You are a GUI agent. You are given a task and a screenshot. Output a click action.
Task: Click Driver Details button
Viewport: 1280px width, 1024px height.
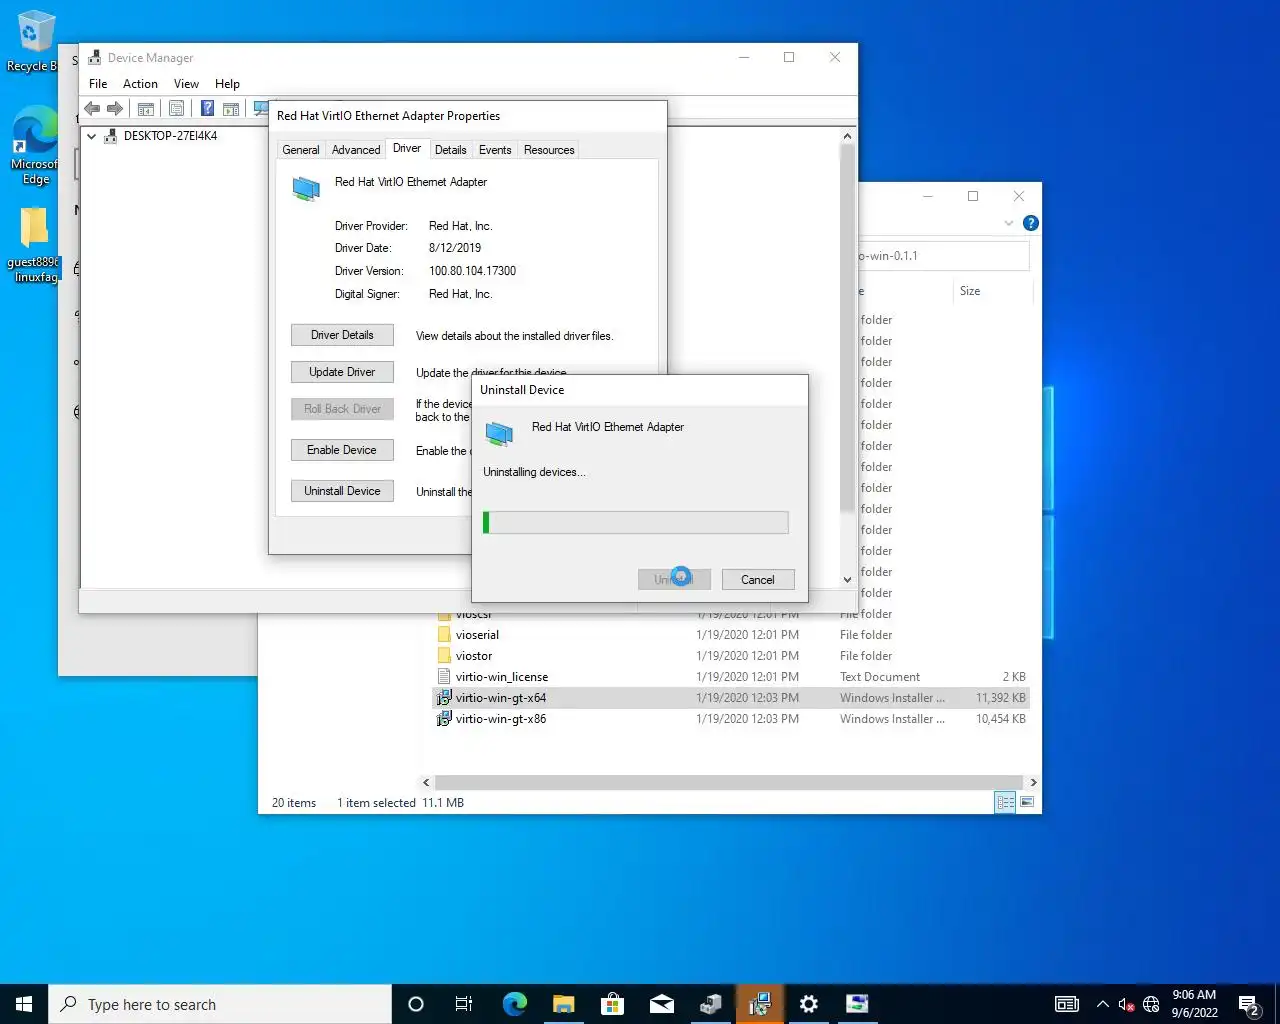(x=342, y=335)
